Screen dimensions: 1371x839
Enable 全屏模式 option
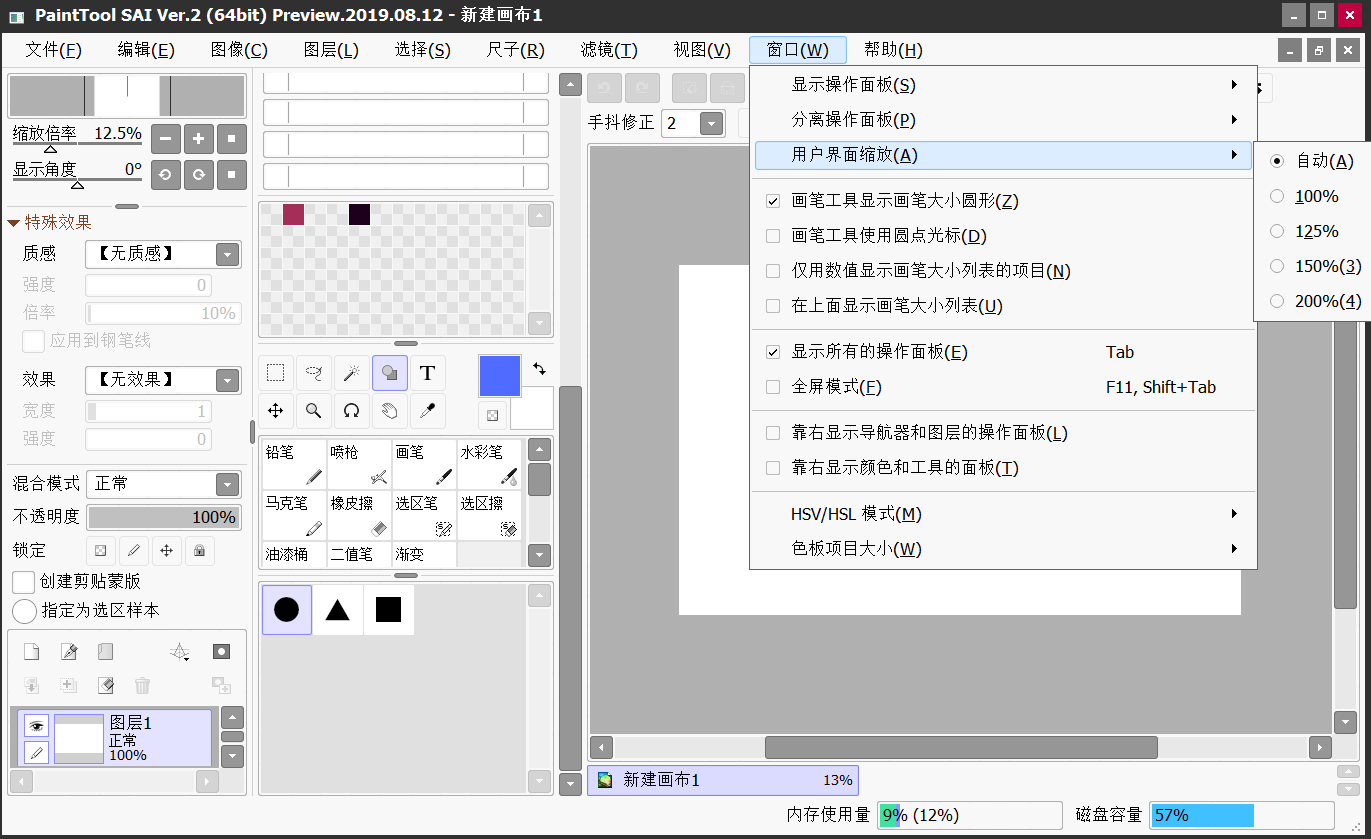pos(773,387)
